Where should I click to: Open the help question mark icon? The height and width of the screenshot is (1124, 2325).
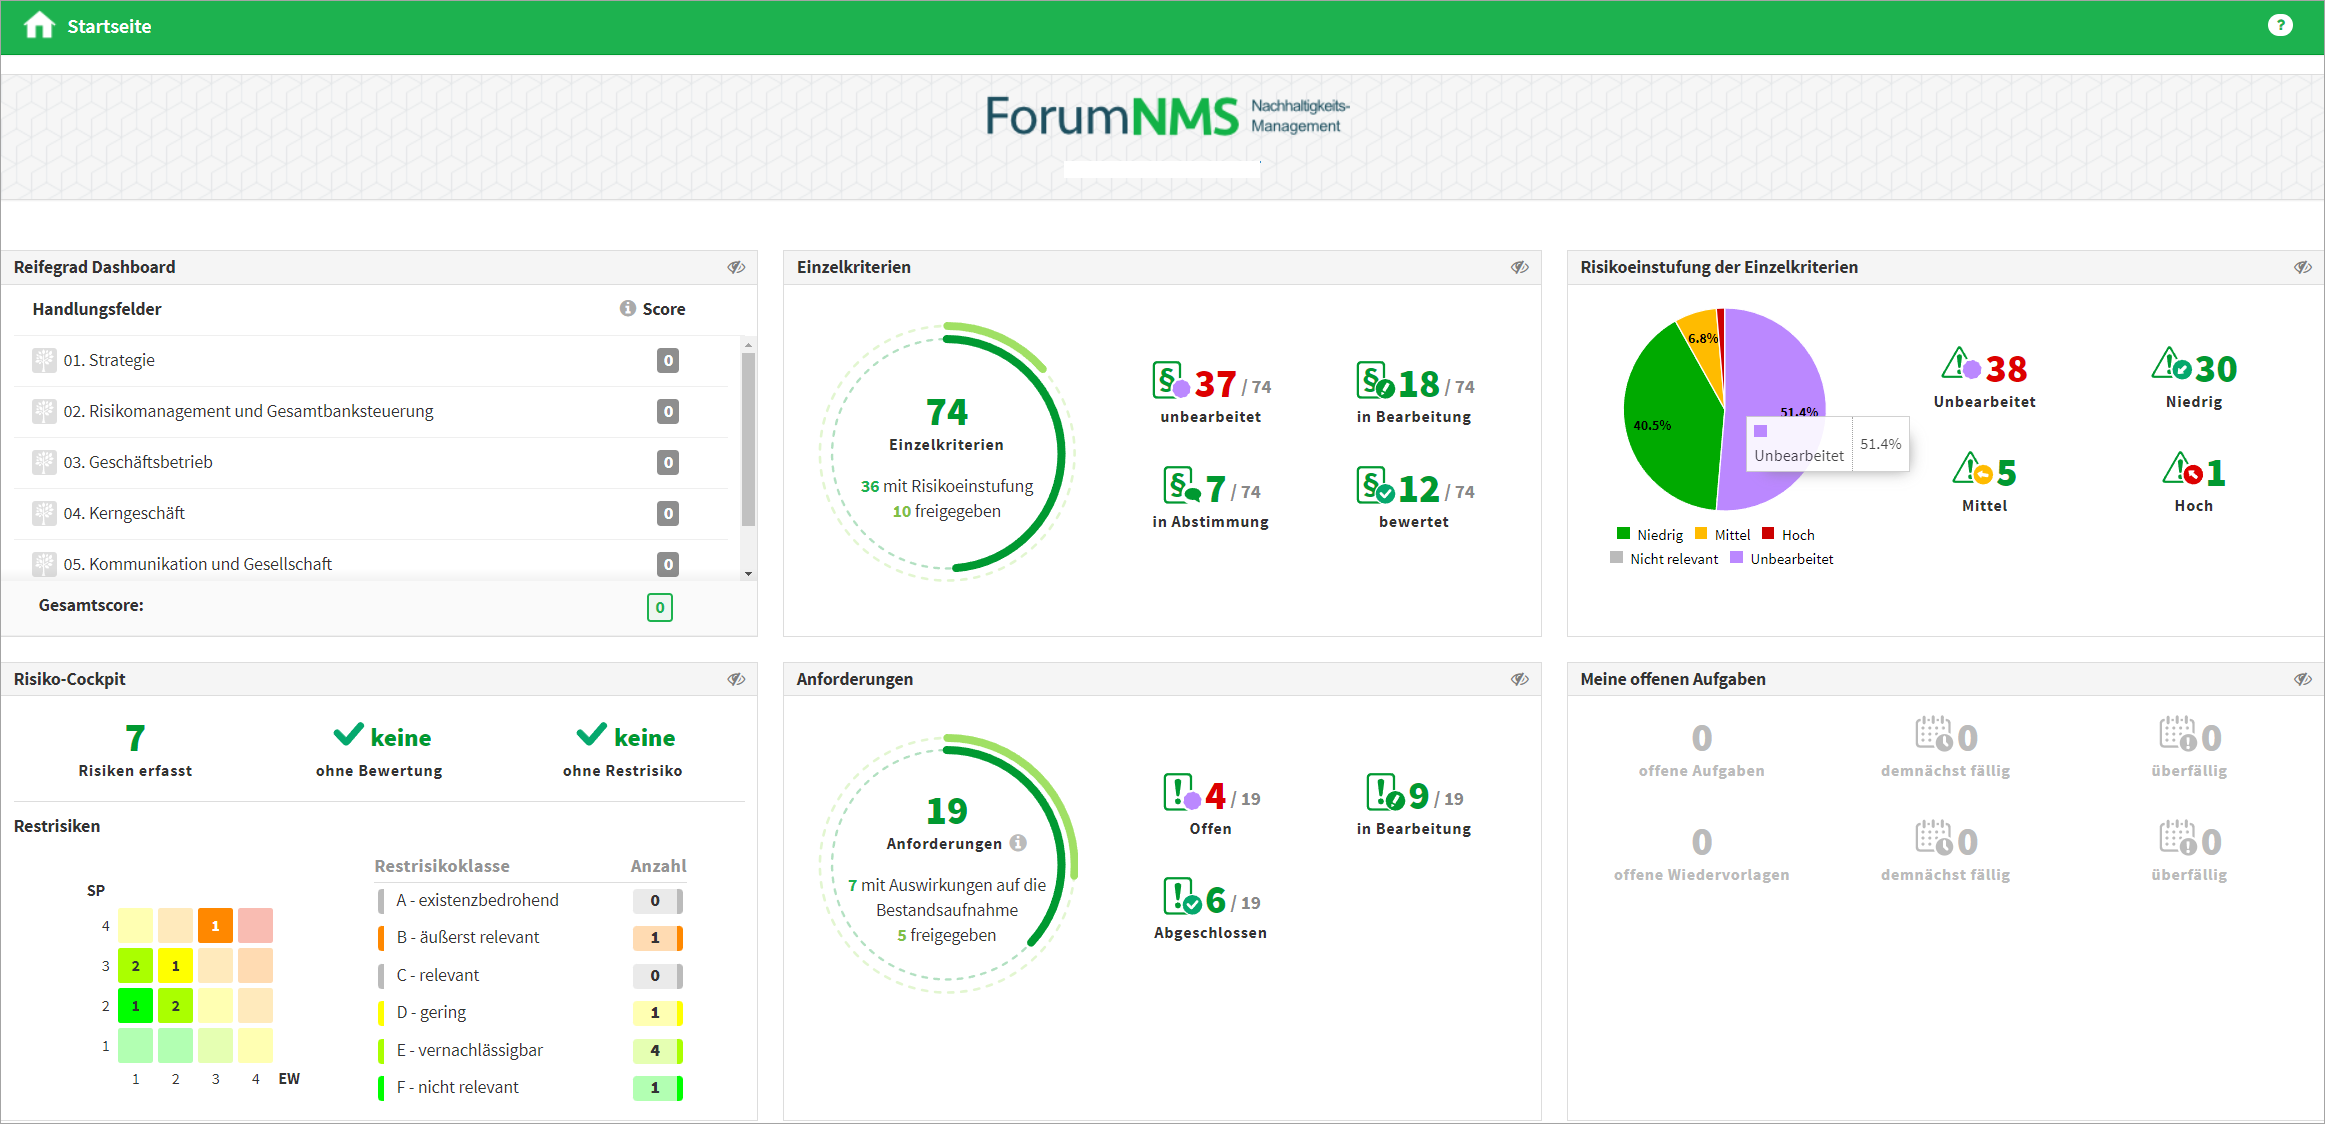click(2279, 25)
